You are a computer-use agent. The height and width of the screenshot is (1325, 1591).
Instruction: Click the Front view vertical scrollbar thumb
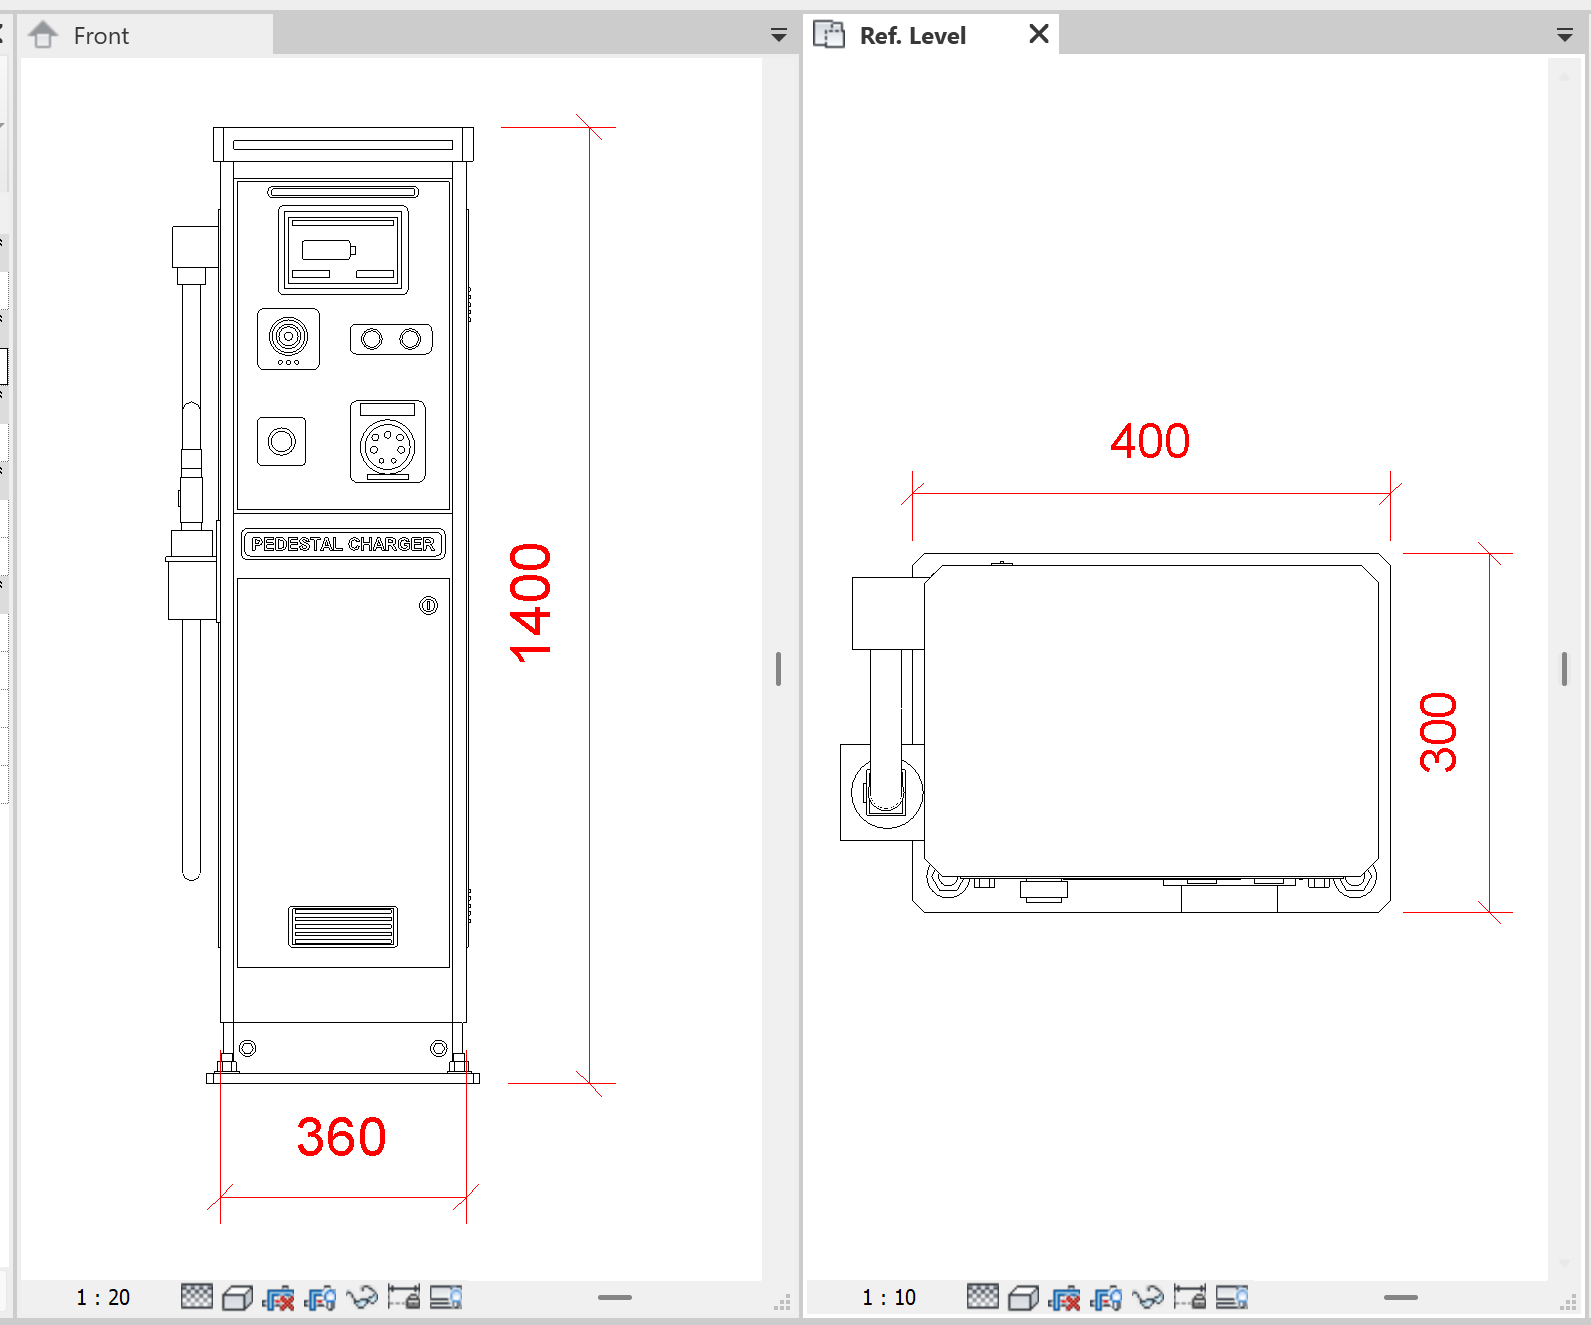778,669
